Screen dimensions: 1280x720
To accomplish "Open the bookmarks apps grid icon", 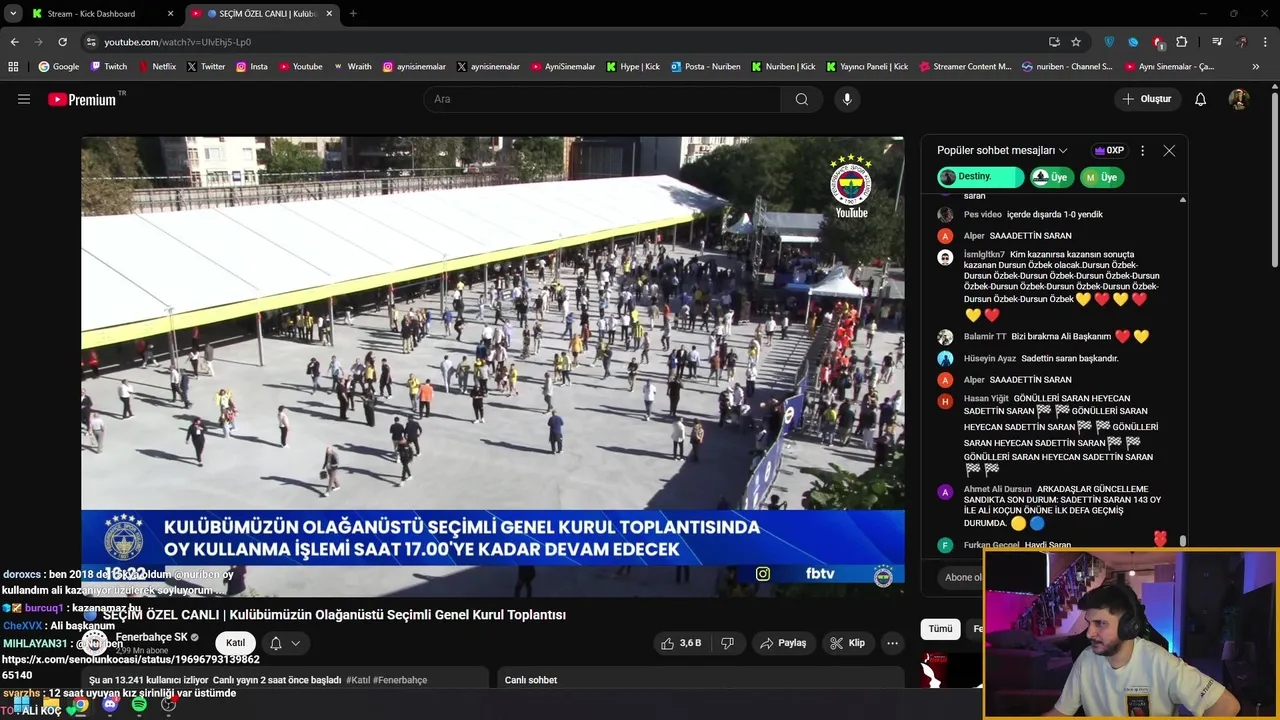I will pyautogui.click(x=13, y=67).
